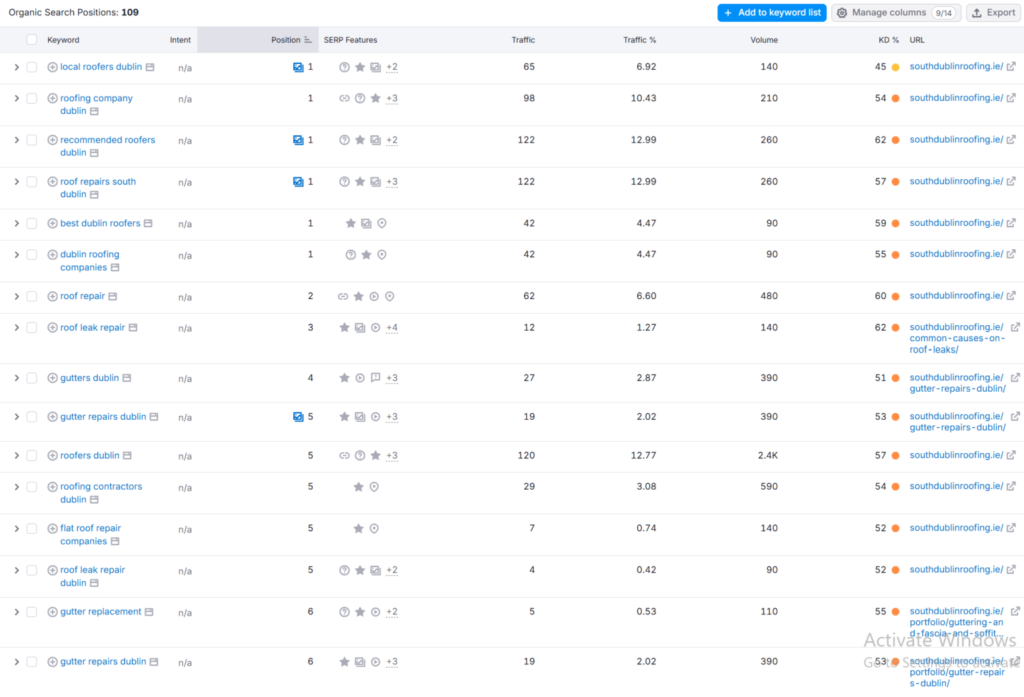1024x697 pixels.
Task: Export the organic positions table
Action: [993, 12]
